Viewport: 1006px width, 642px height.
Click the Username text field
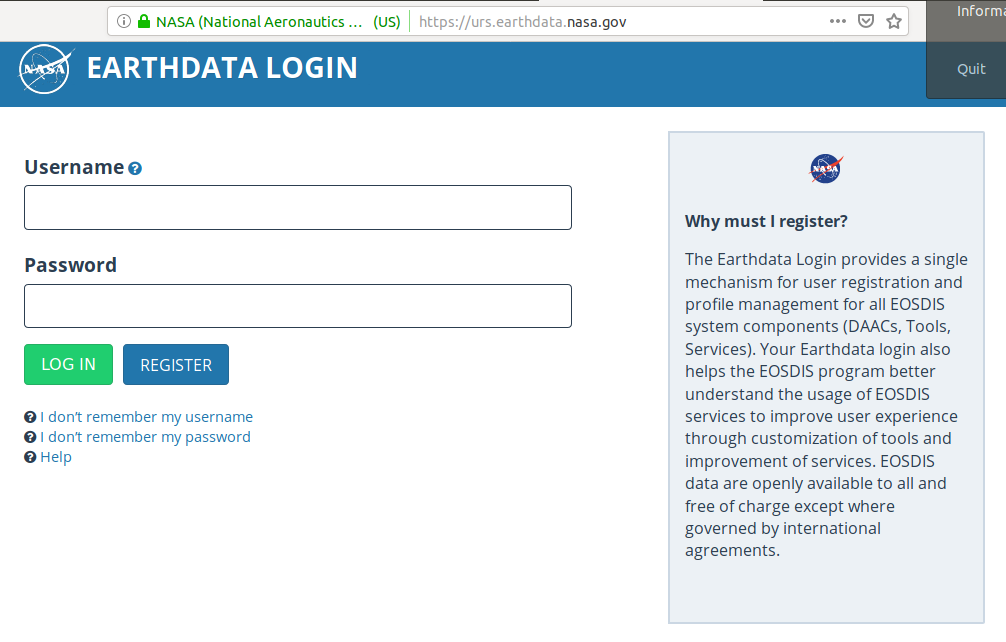[297, 207]
